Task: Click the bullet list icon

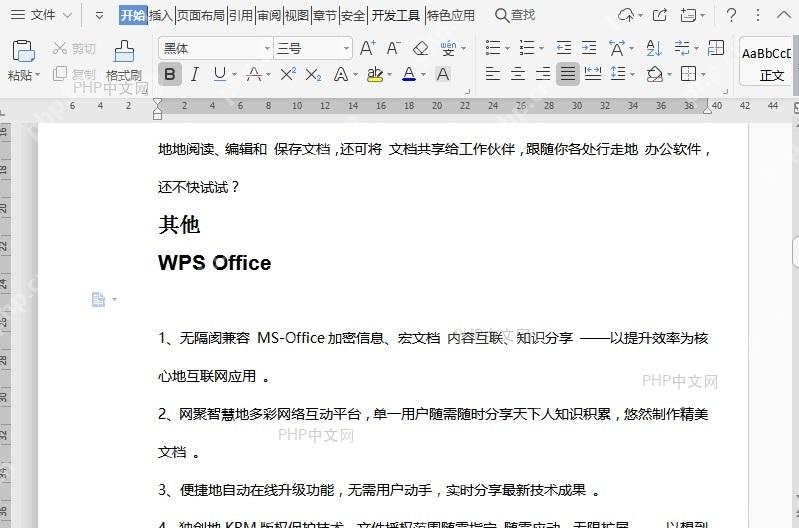Action: point(493,48)
